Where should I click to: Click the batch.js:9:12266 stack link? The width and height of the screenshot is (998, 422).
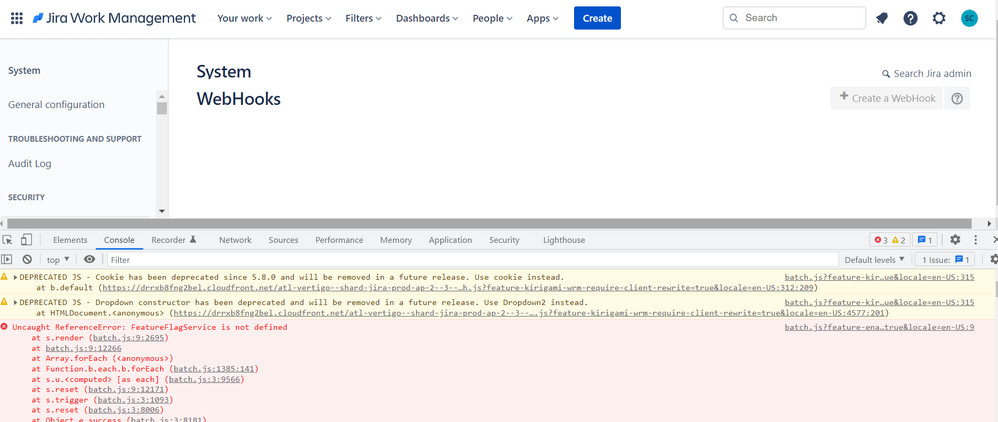point(83,348)
